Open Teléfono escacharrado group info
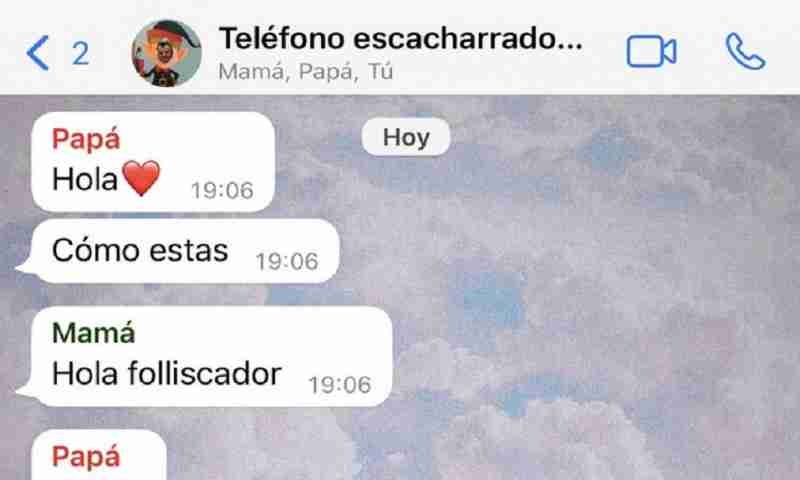Image resolution: width=800 pixels, height=480 pixels. click(x=401, y=38)
